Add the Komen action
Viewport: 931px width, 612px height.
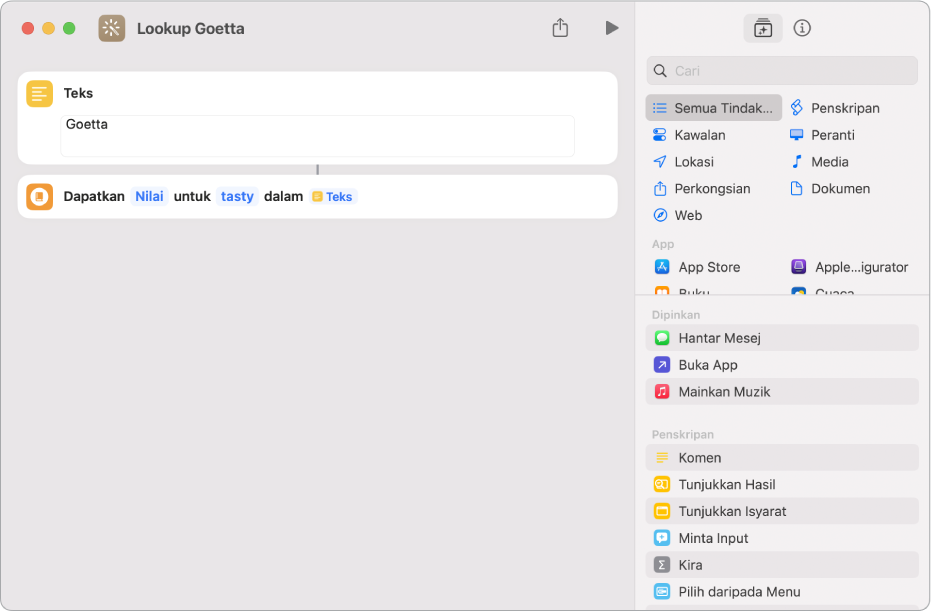[x=781, y=458]
